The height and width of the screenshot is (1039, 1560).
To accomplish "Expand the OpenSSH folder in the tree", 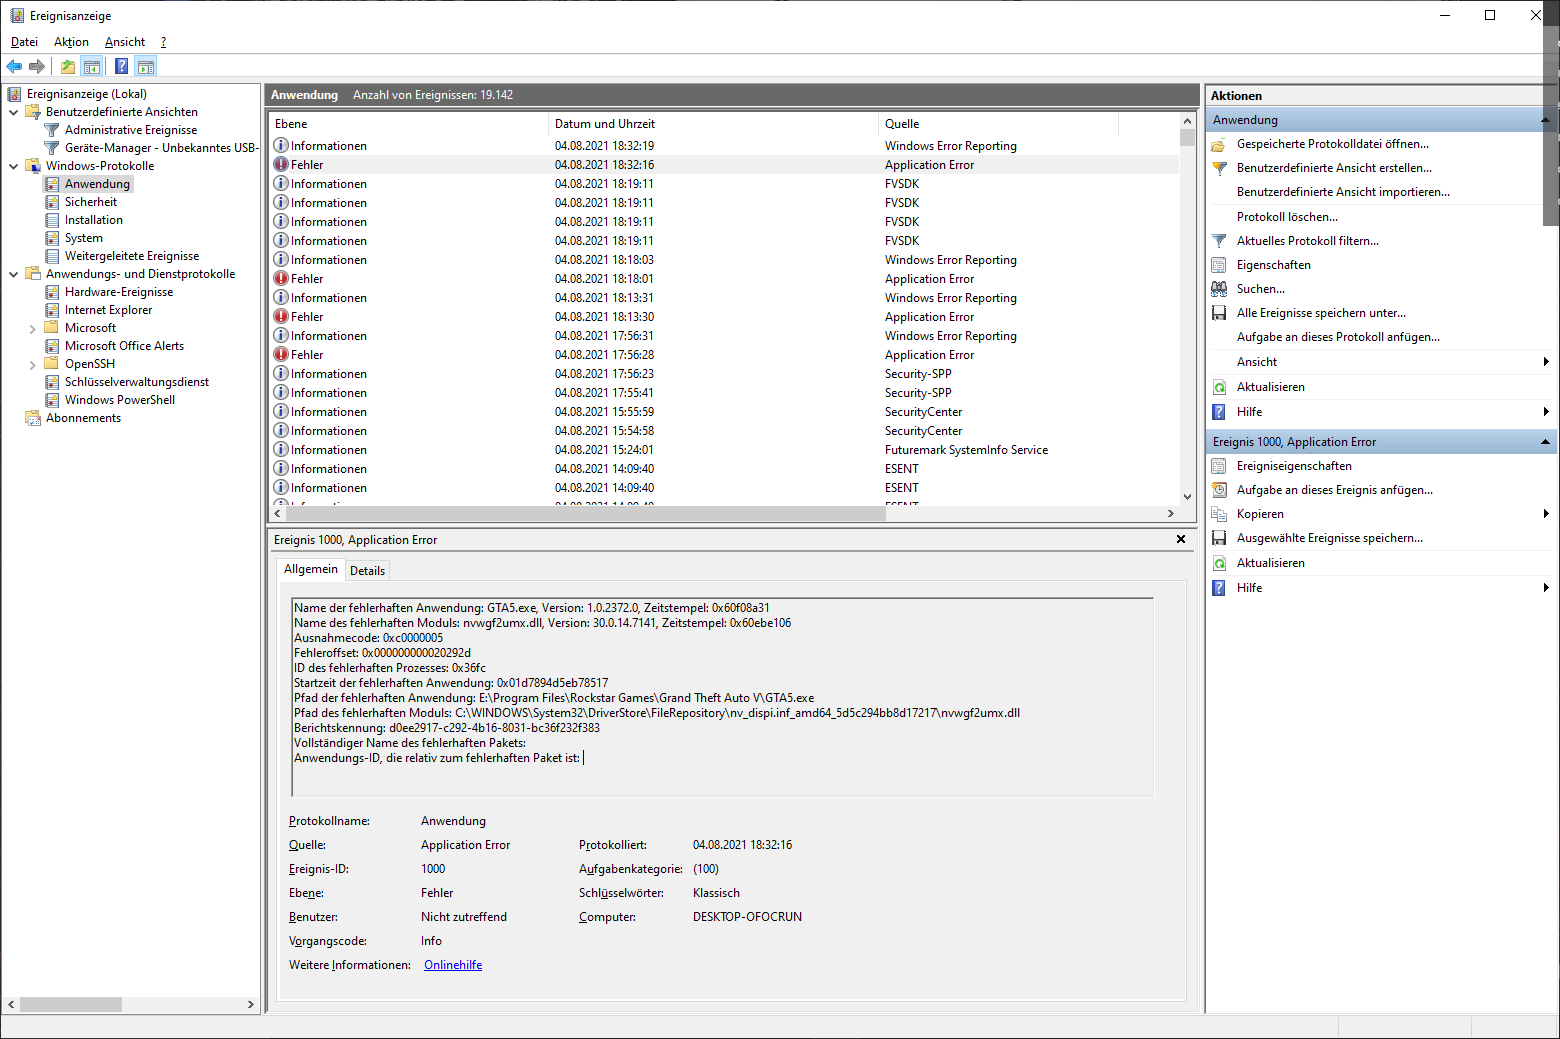I will tap(32, 364).
